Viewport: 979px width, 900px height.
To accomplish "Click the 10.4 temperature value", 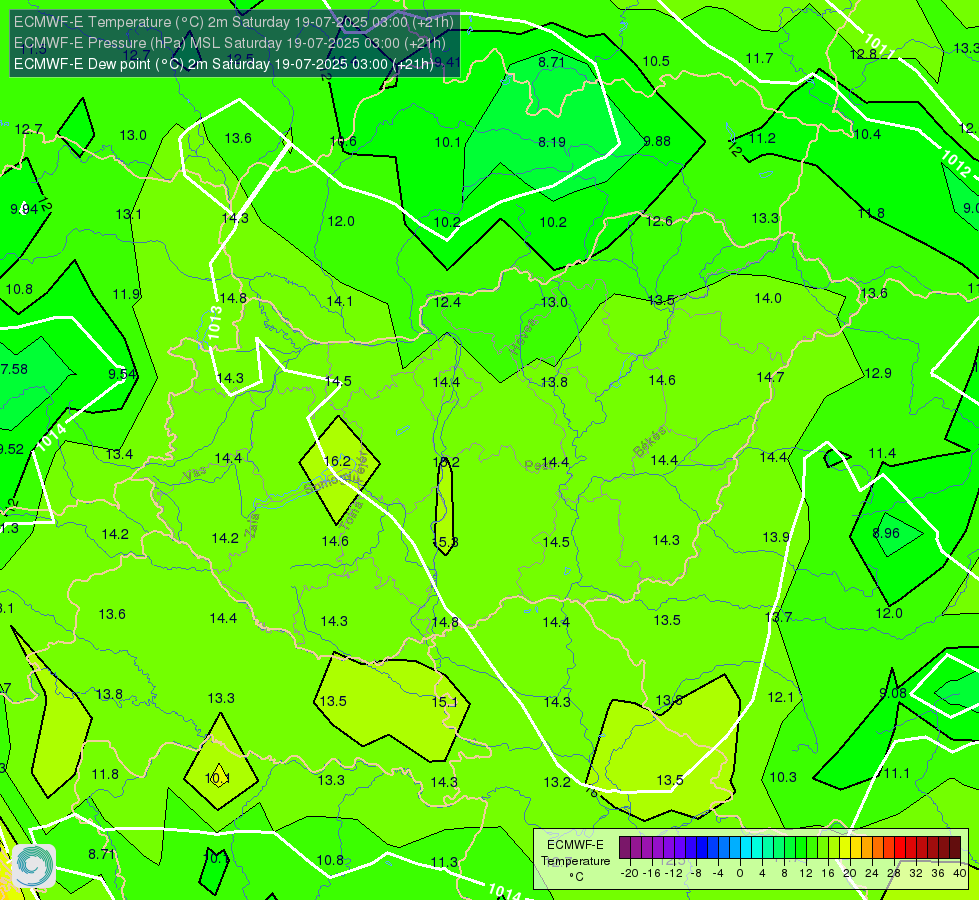I will 867,134.
